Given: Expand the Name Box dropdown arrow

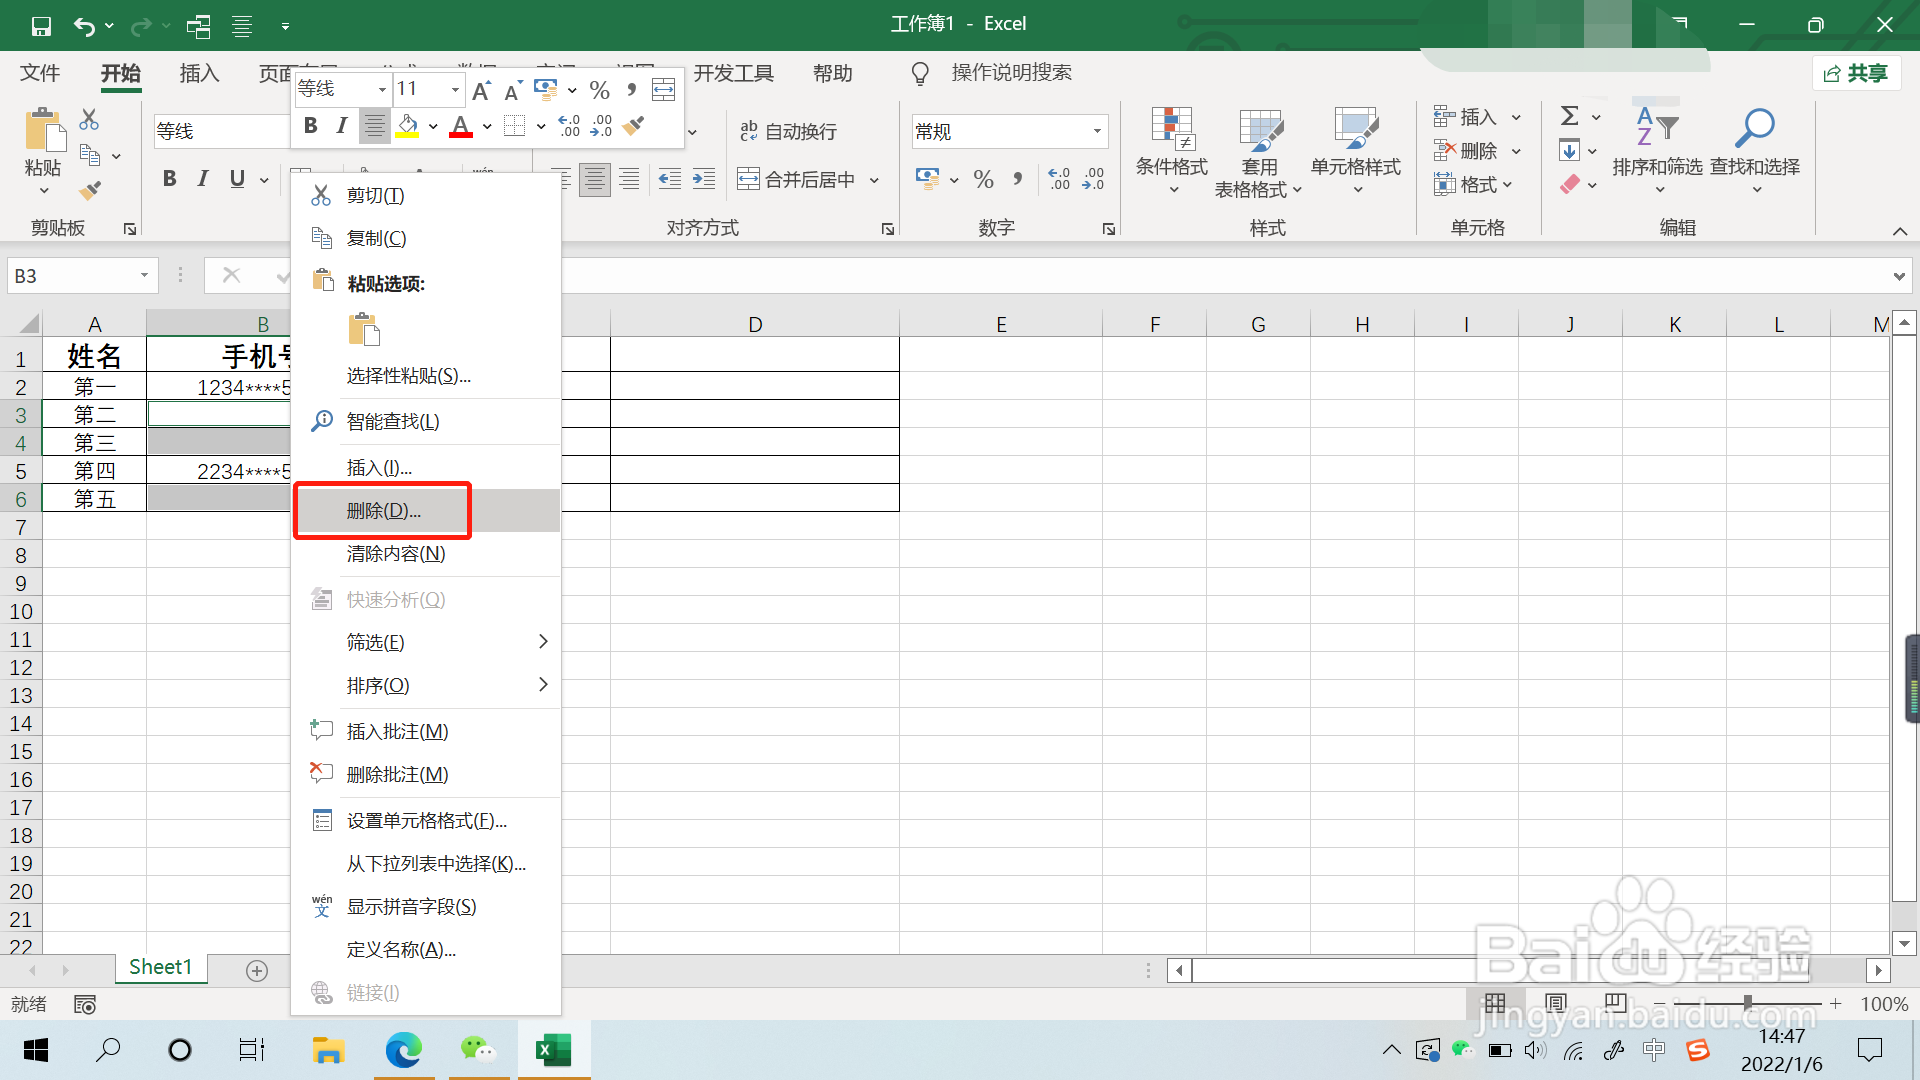Looking at the screenshot, I should 144,276.
